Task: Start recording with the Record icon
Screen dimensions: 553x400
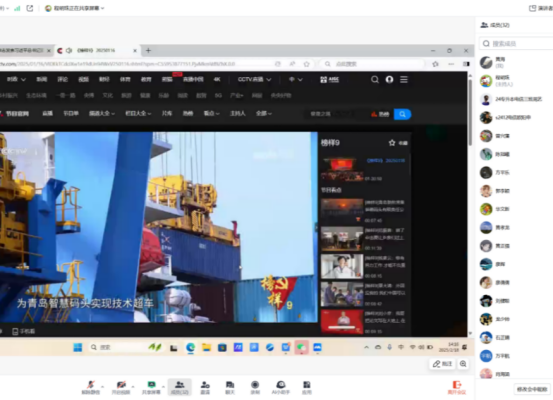Action: pyautogui.click(x=255, y=387)
